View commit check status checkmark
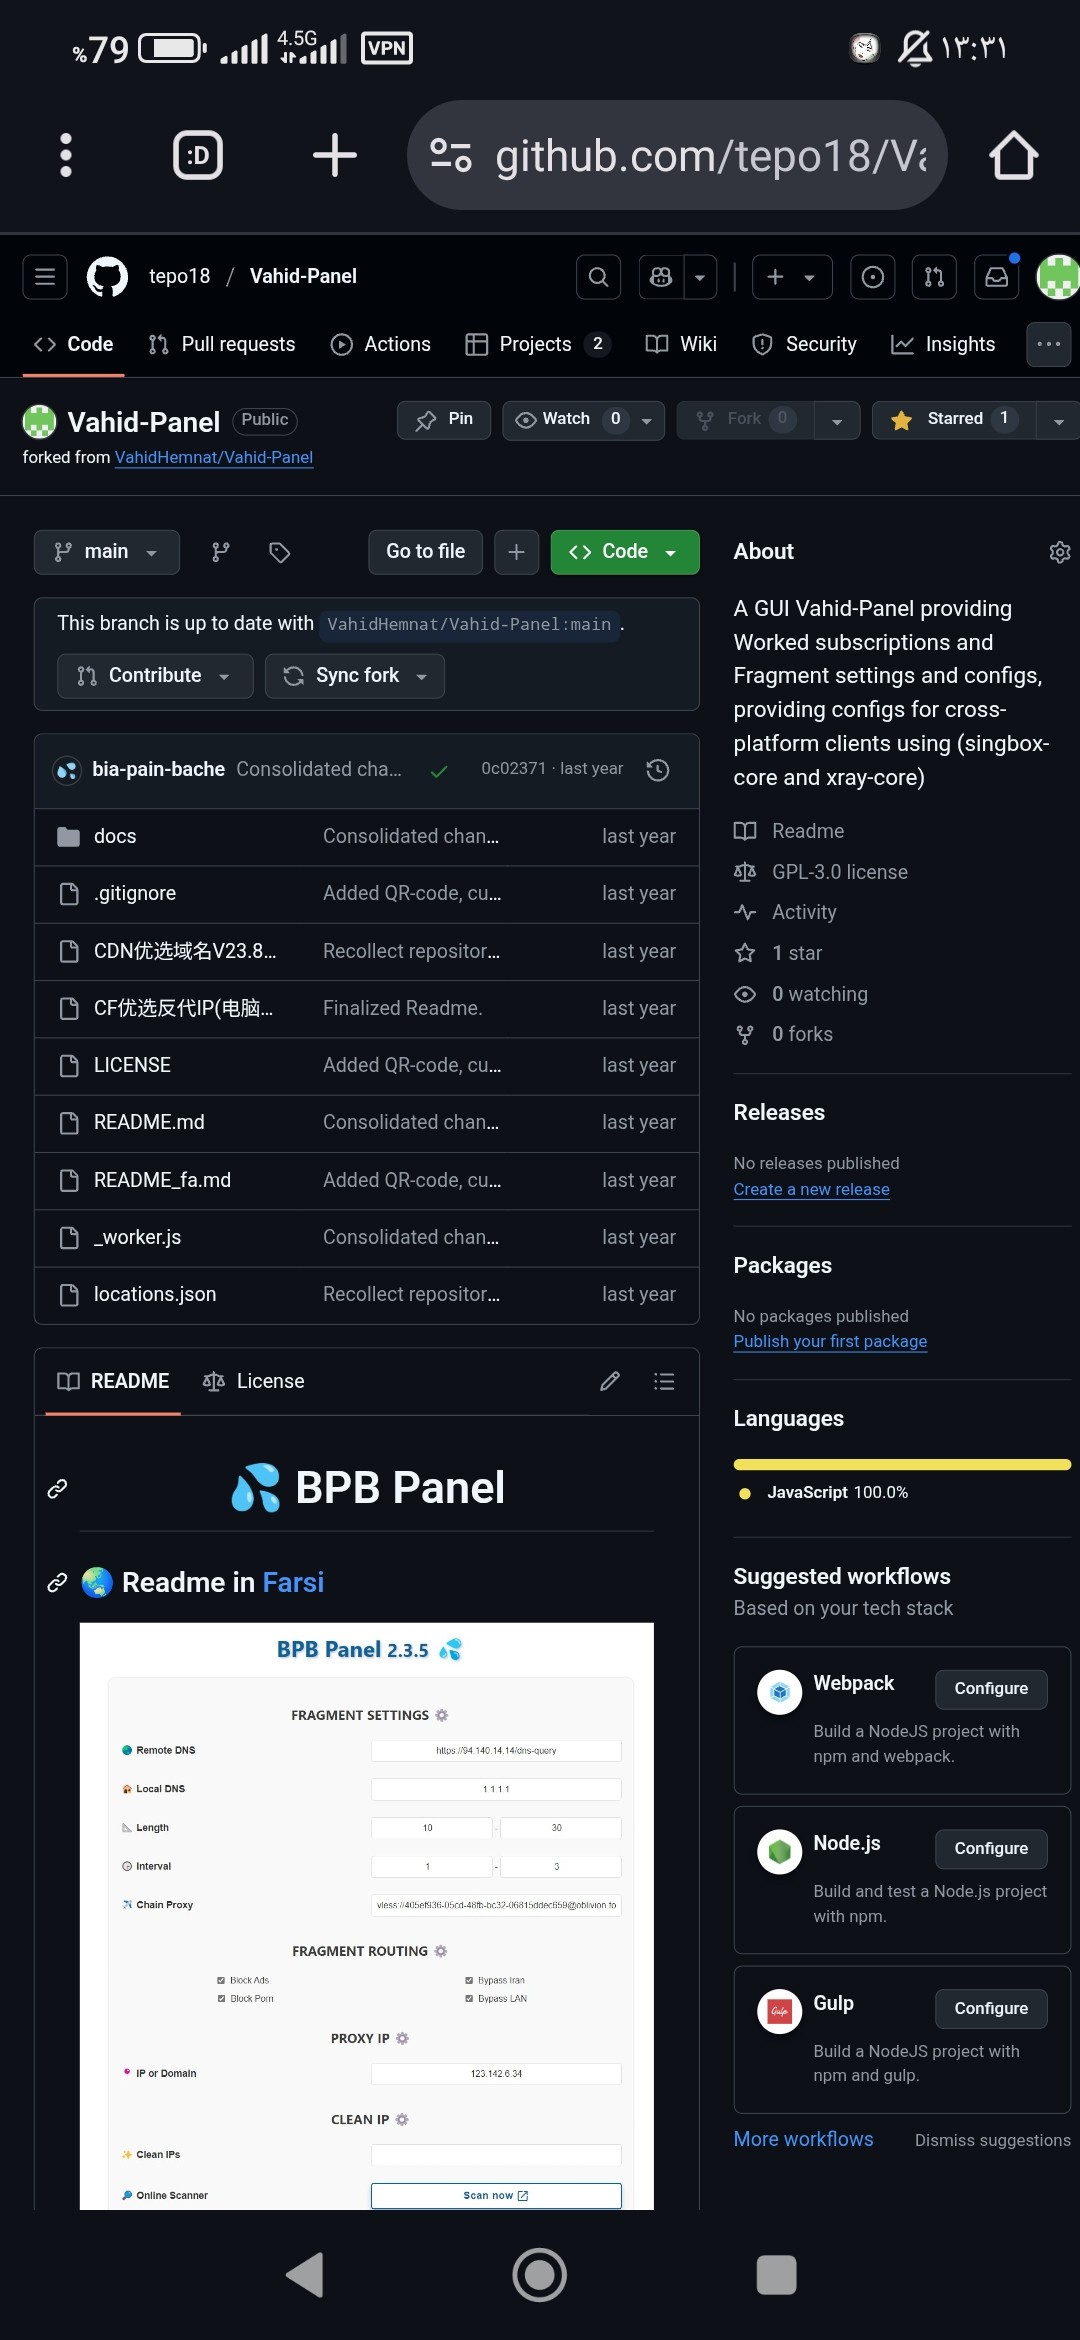This screenshot has width=1080, height=2340. pos(439,770)
